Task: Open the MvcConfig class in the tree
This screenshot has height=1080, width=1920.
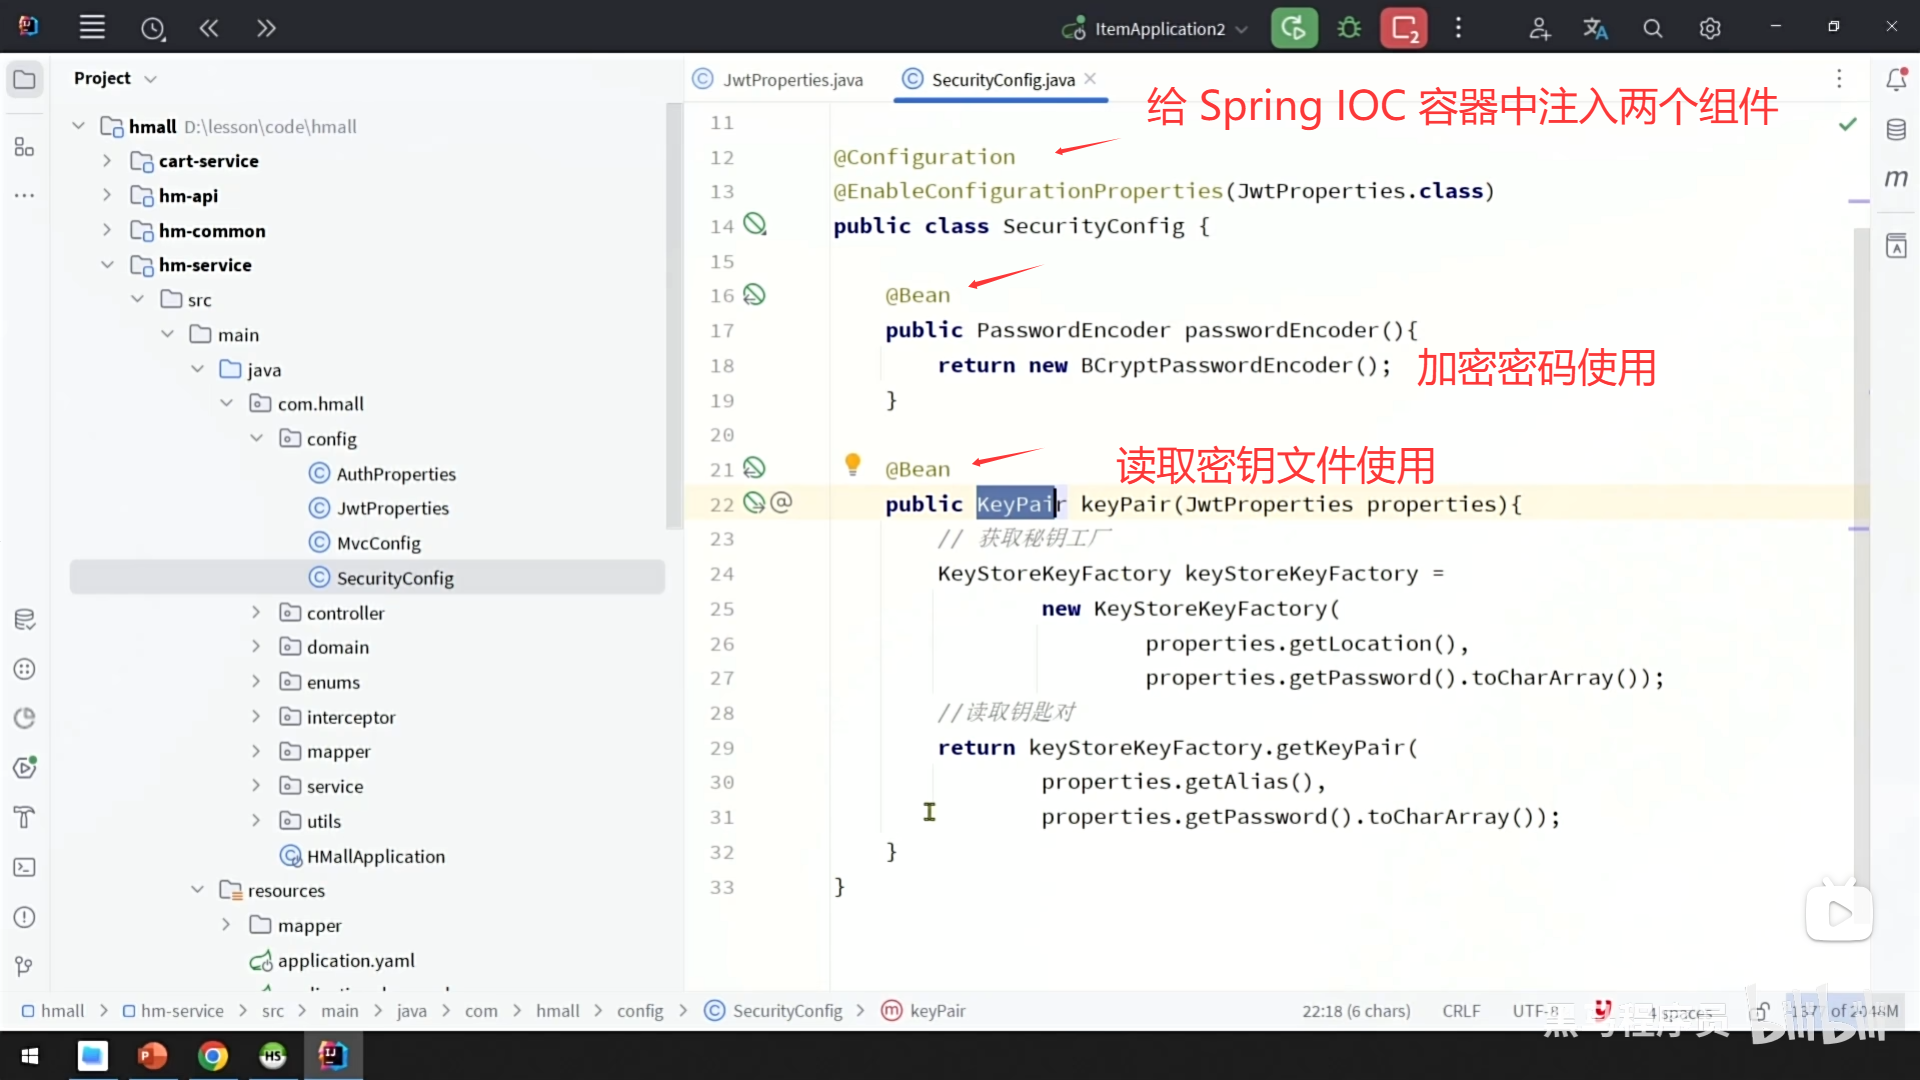Action: click(378, 543)
